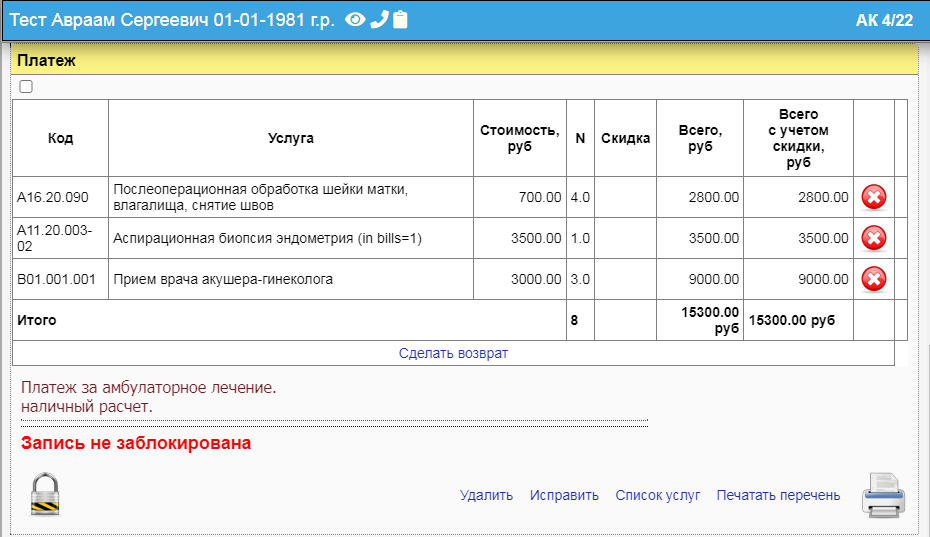Image resolution: width=930 pixels, height=537 pixels.
Task: Open the clipboard icon in header
Action: [x=400, y=20]
